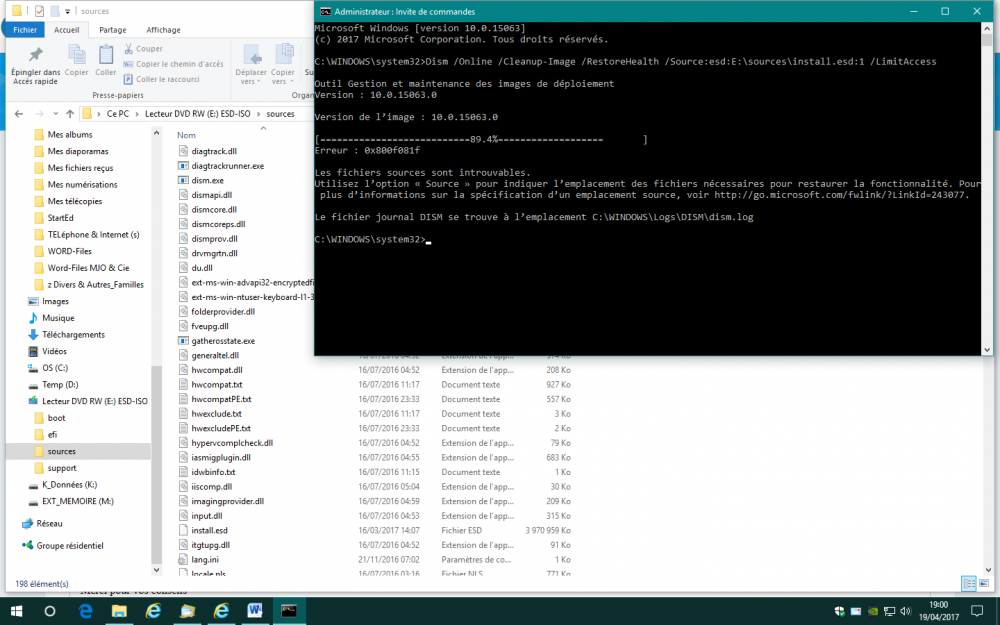Open Word from the taskbar
The height and width of the screenshot is (625, 1000).
point(254,610)
